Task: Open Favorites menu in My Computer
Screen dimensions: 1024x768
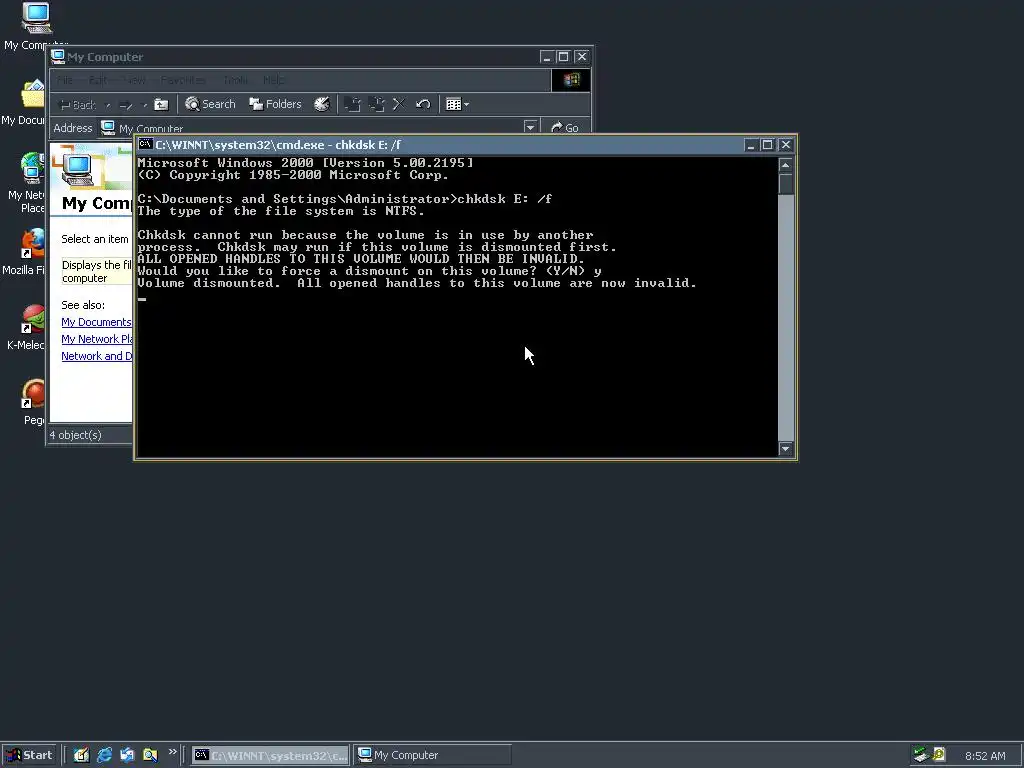Action: tap(183, 80)
